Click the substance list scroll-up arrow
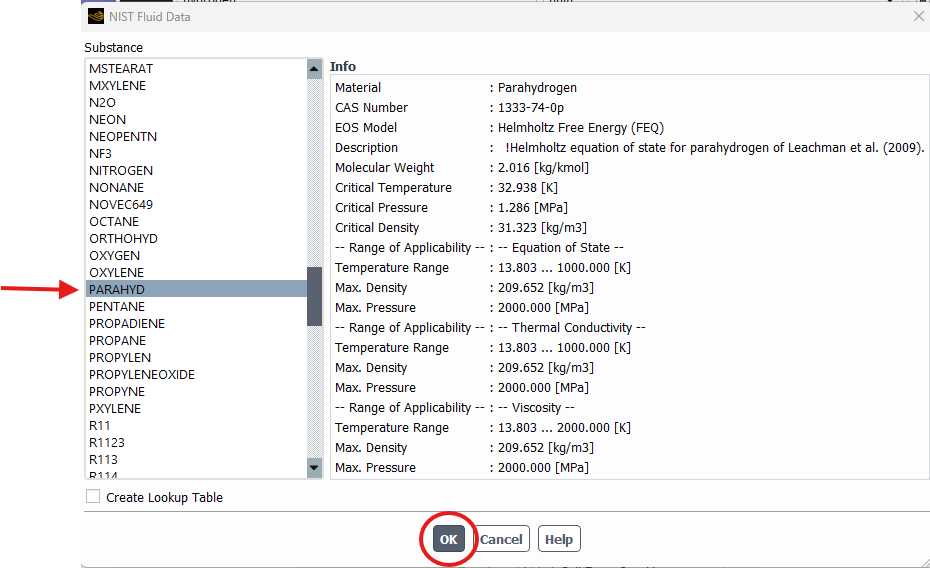 click(314, 69)
